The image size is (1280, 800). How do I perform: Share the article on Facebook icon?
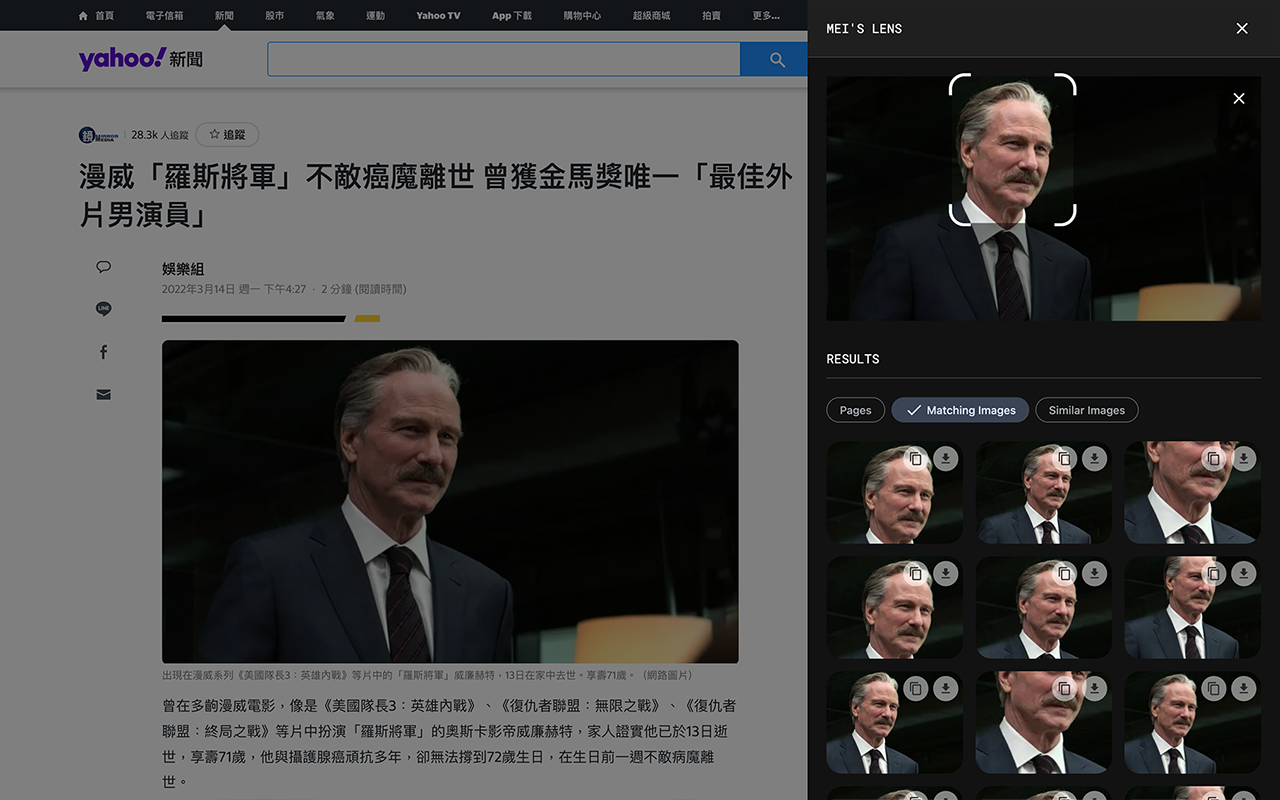coord(103,352)
